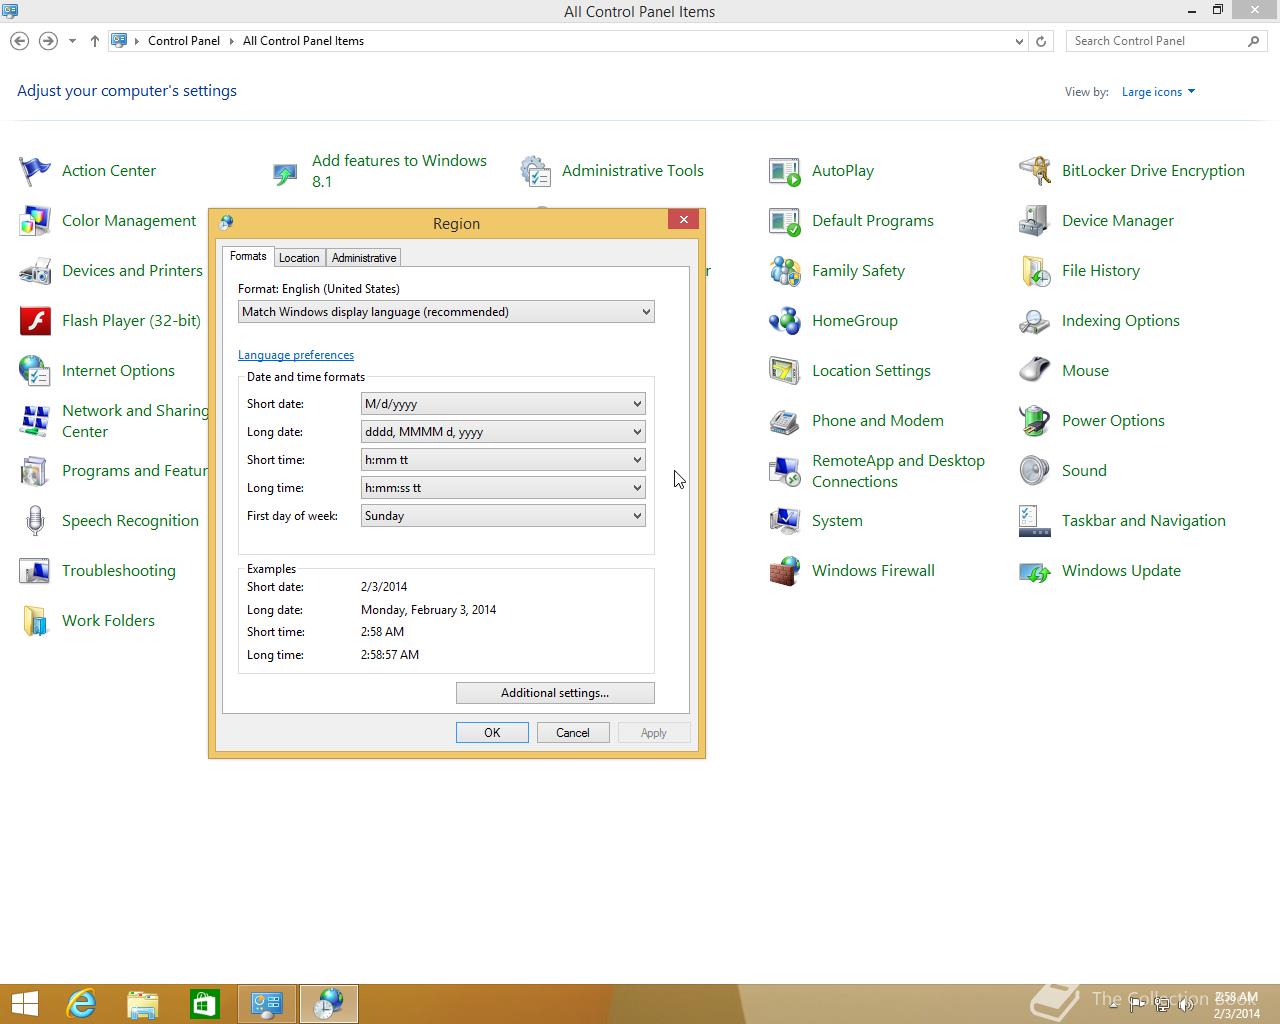This screenshot has height=1024, width=1280.
Task: Open the Windows Store taskbar icon
Action: coord(205,1004)
